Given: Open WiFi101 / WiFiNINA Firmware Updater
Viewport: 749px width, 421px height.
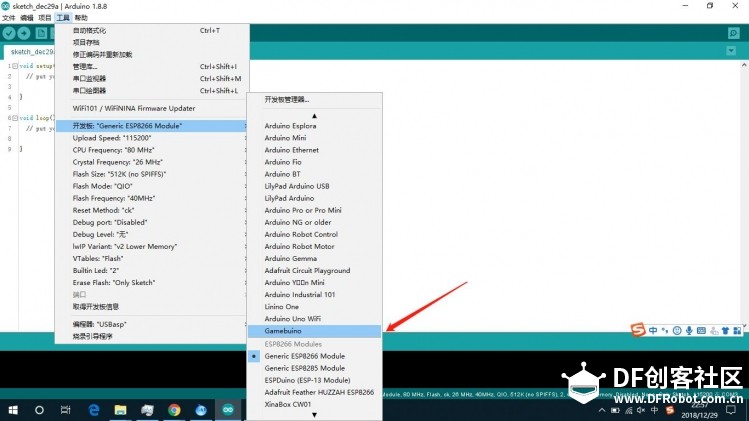Looking at the screenshot, I should (x=151, y=108).
